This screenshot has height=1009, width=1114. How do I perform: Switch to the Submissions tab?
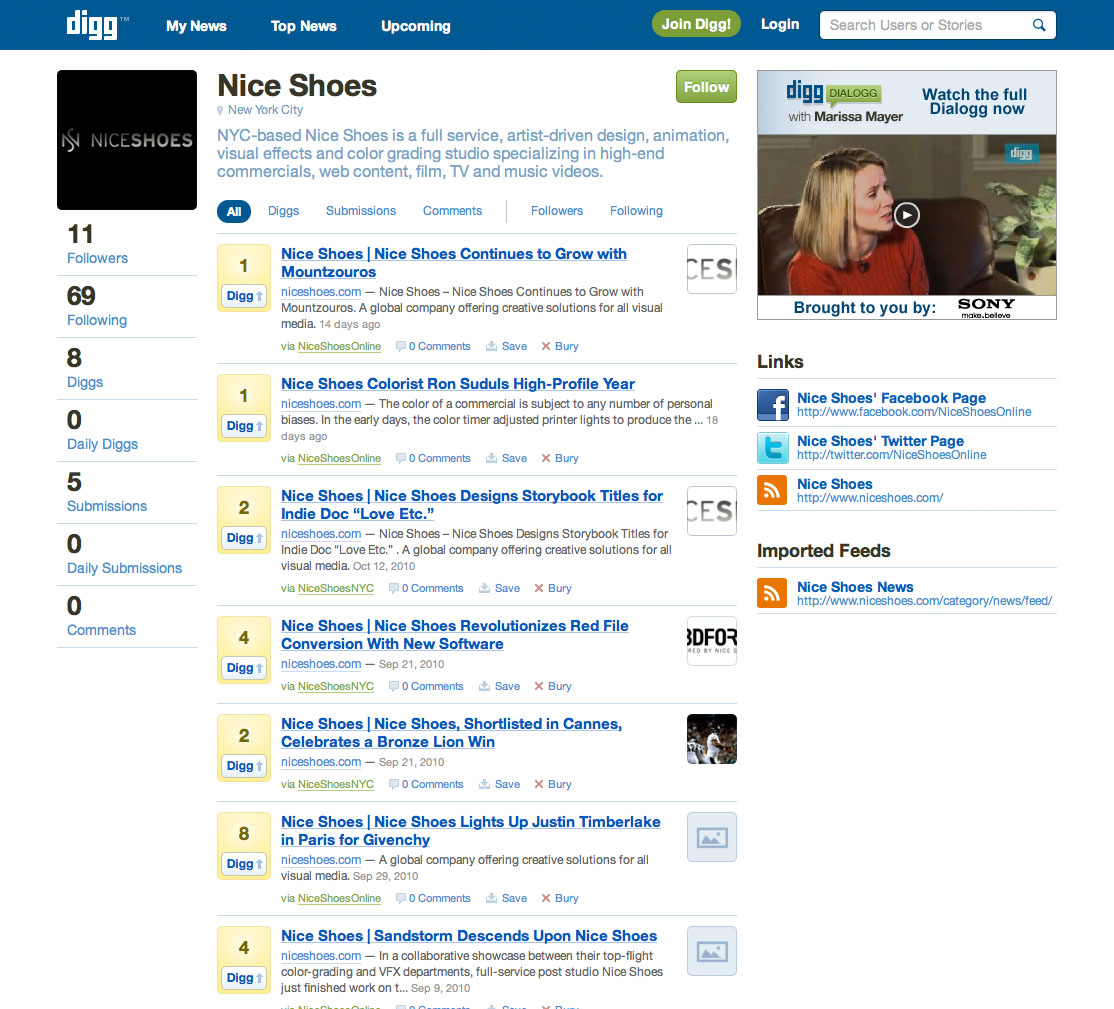coord(361,211)
